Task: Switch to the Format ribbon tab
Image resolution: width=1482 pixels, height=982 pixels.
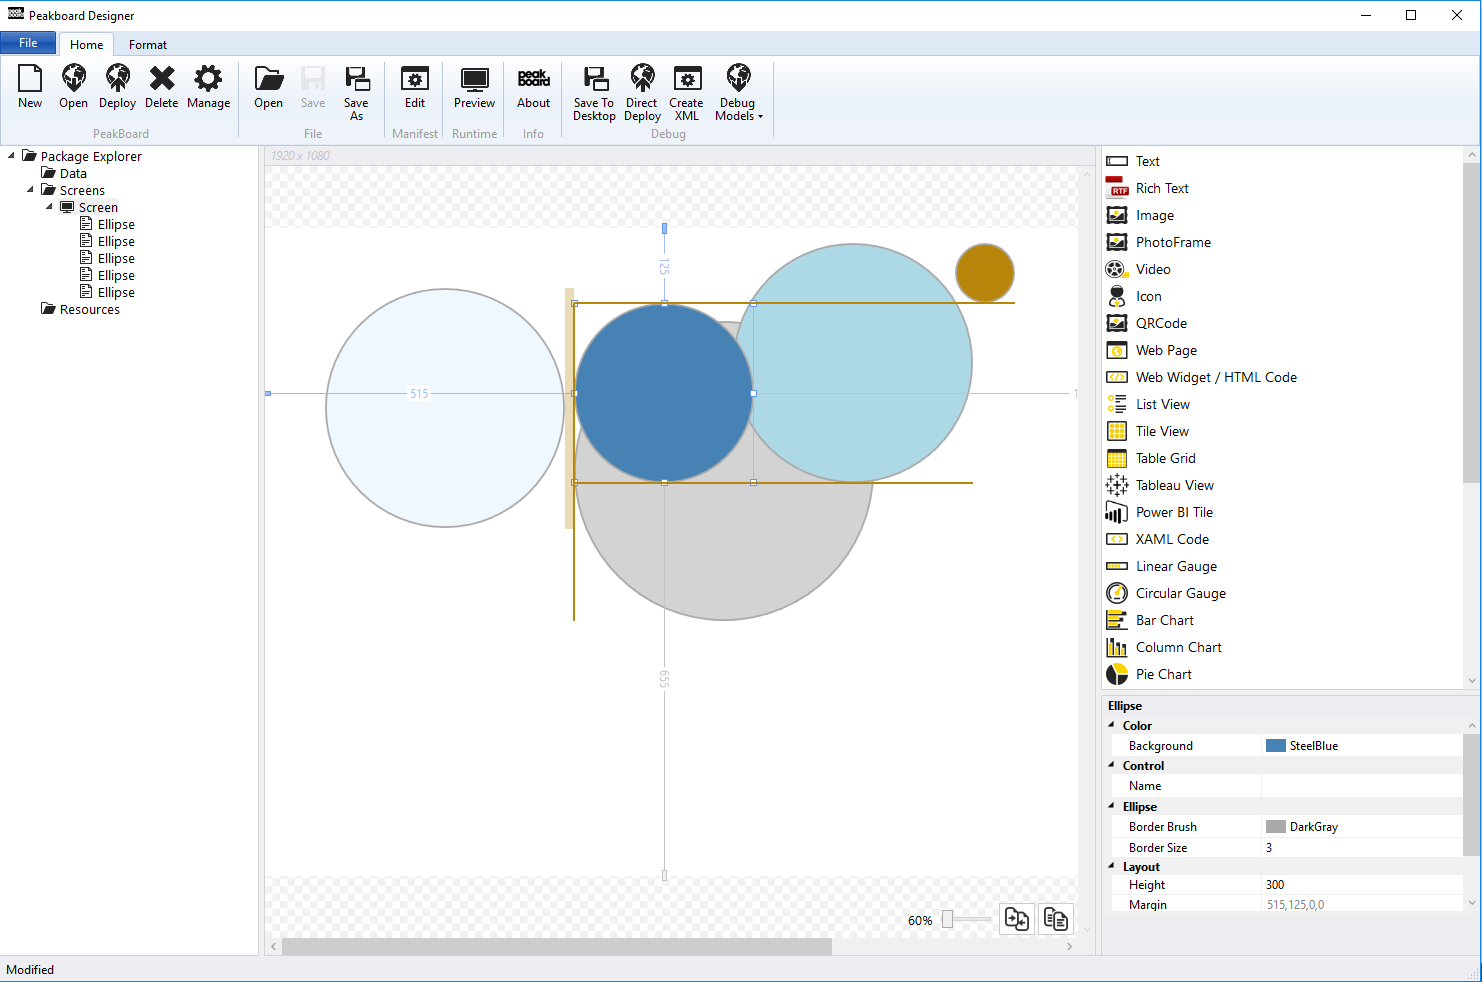Action: pos(148,45)
